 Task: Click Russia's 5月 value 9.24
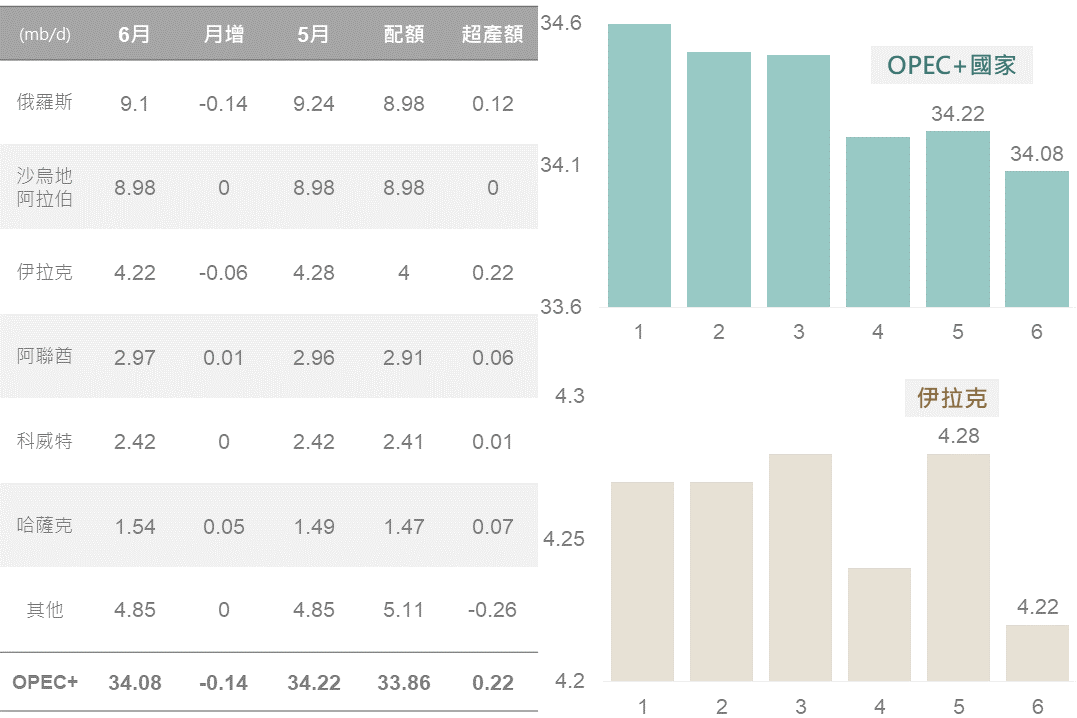[314, 103]
